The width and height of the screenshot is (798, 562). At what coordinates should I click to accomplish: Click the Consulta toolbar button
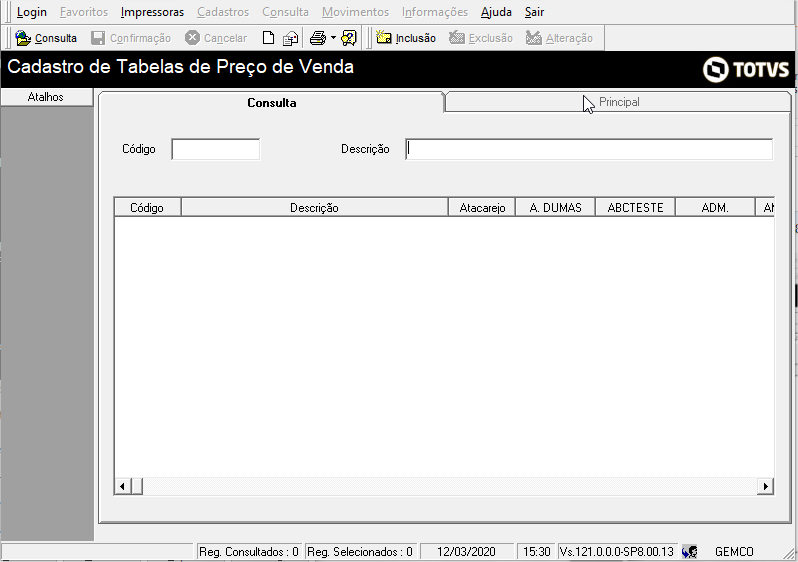[x=46, y=38]
